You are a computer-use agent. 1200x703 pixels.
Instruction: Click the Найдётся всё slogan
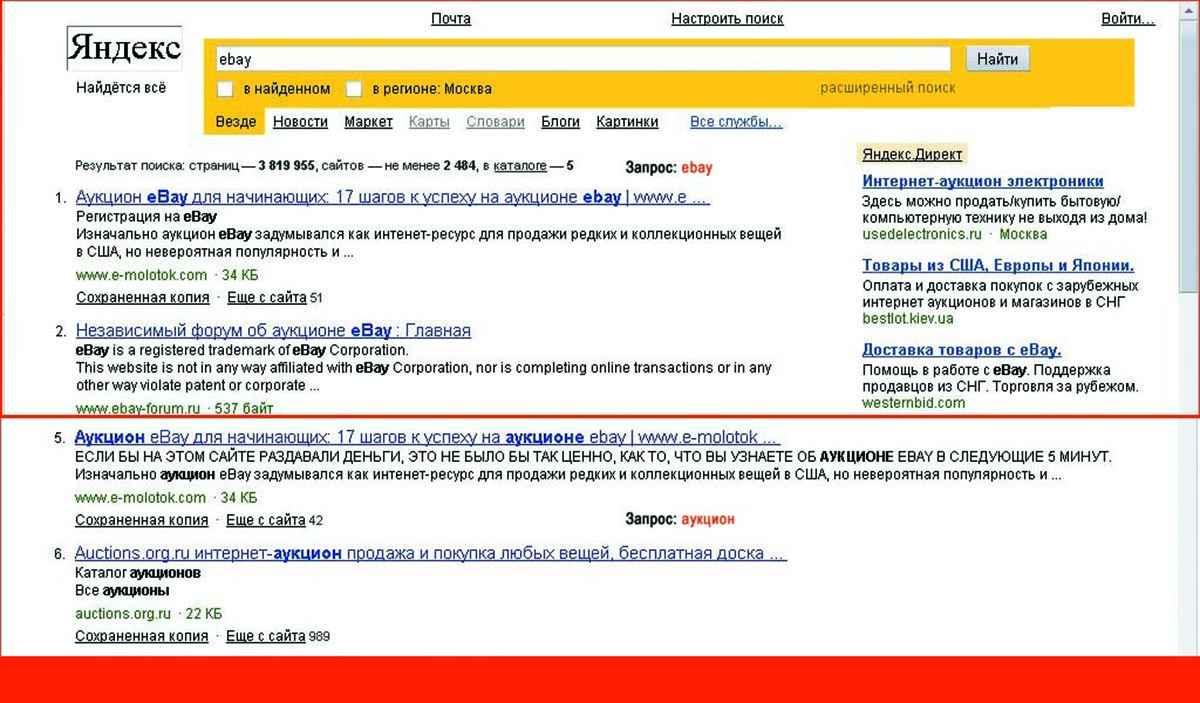click(121, 87)
